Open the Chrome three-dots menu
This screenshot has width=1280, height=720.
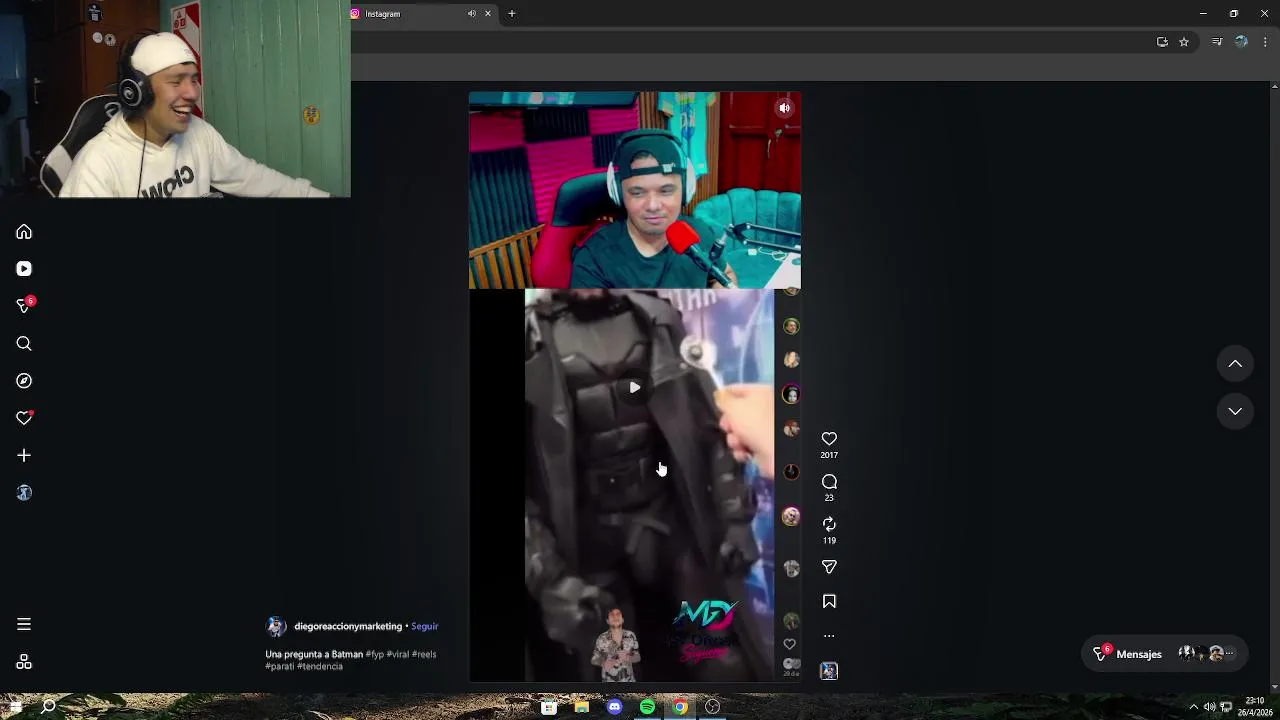click(1265, 42)
